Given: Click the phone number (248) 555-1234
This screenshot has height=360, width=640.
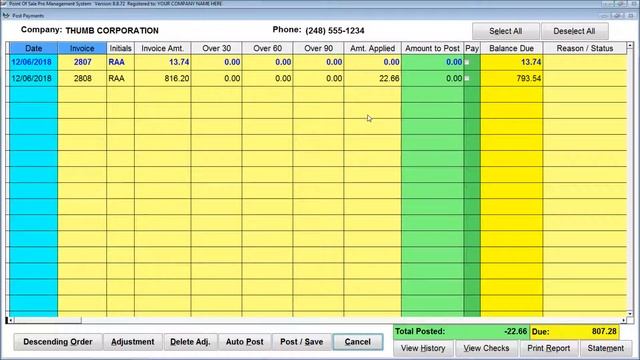Looking at the screenshot, I should tap(335, 31).
